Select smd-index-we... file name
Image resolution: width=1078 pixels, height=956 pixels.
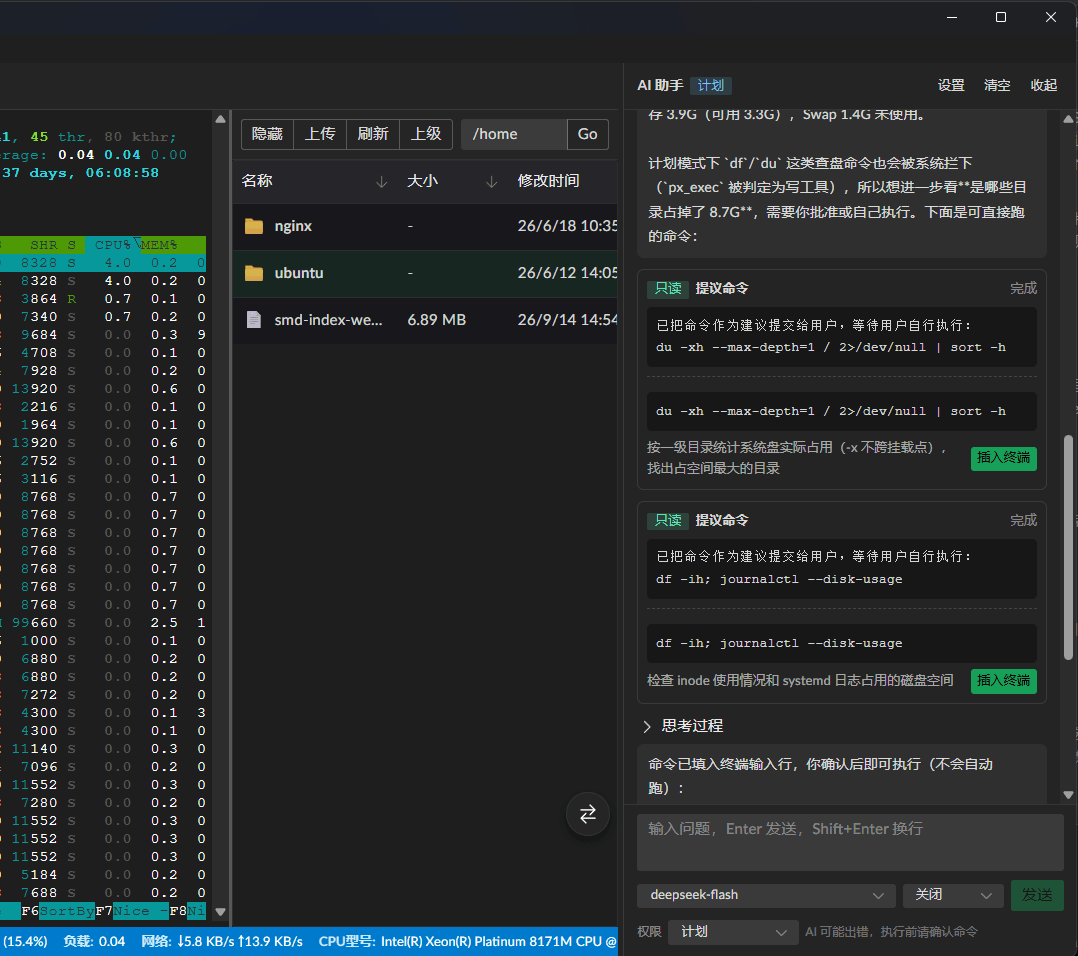pos(328,320)
